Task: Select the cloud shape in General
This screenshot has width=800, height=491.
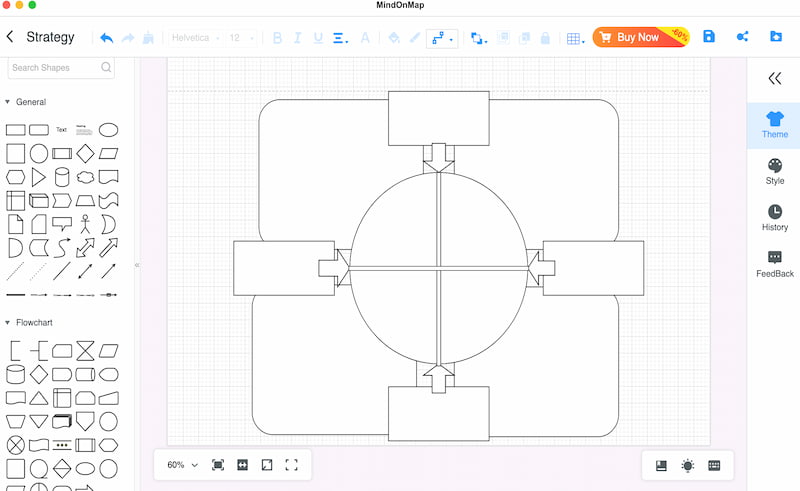Action: tap(85, 177)
